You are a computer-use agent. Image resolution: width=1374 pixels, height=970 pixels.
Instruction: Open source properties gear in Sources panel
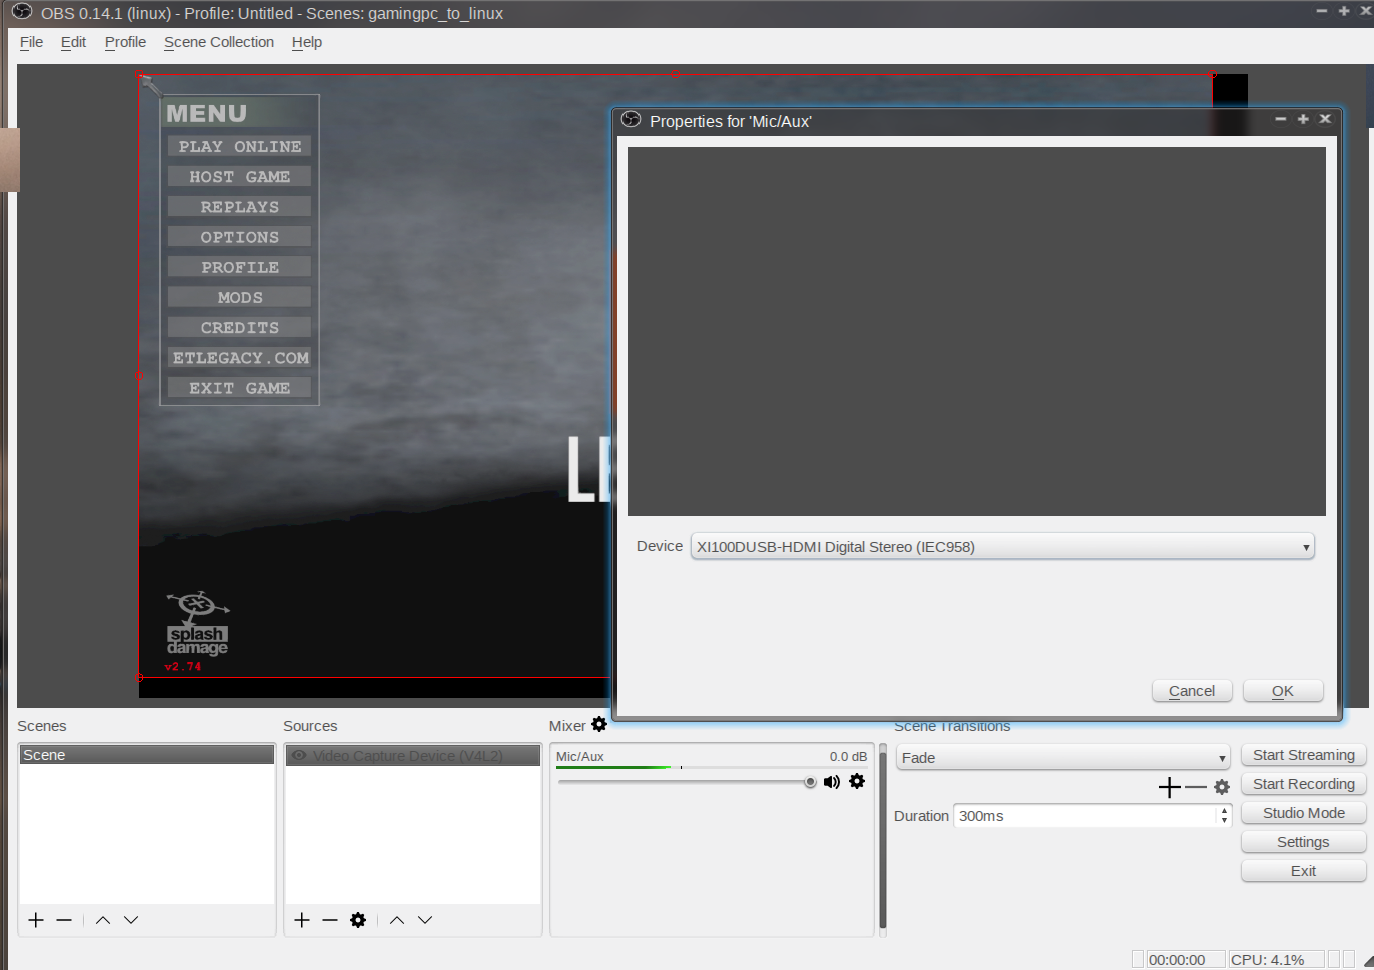(358, 920)
